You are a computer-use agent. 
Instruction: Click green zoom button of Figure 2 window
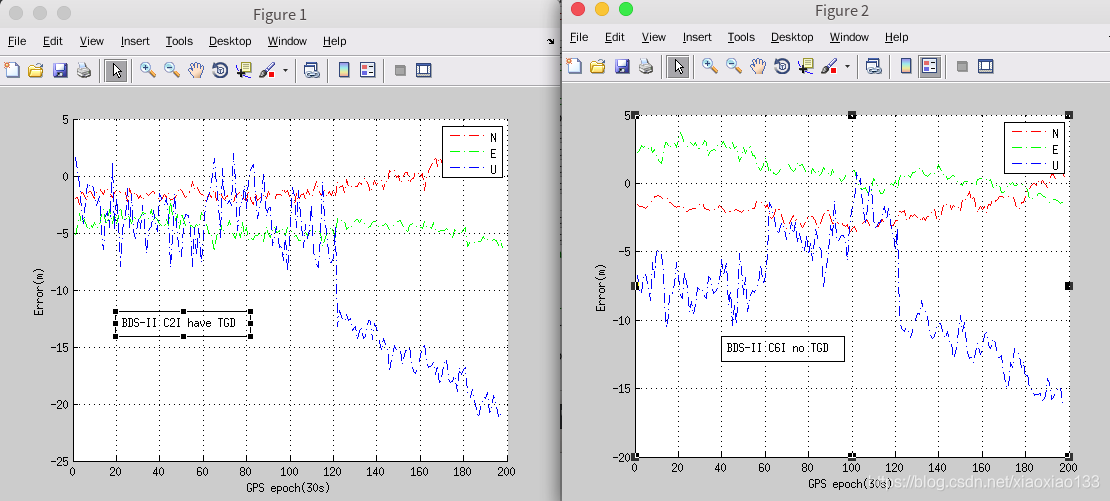[625, 9]
